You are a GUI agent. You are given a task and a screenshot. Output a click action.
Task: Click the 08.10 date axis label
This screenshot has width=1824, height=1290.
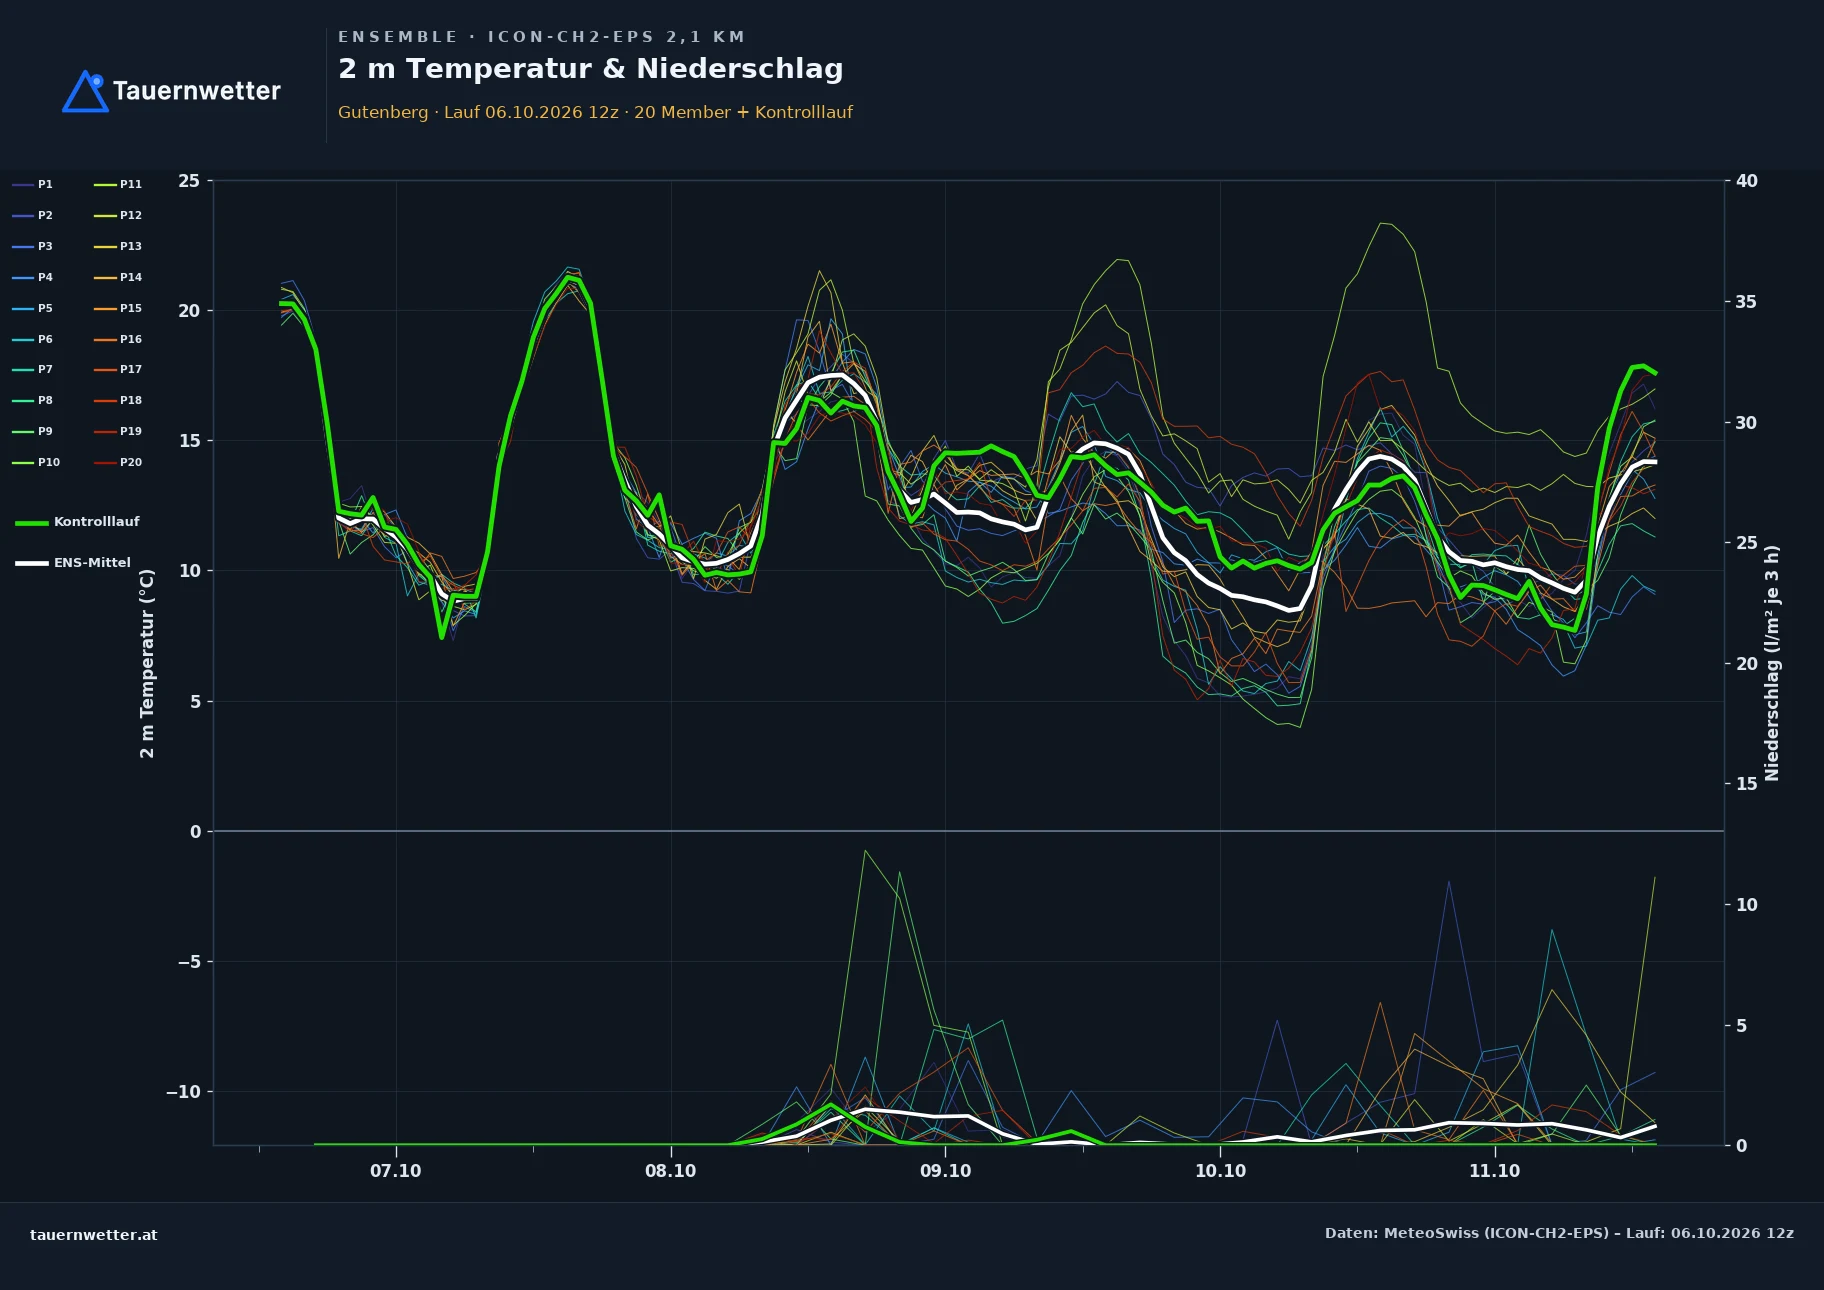tap(670, 1171)
